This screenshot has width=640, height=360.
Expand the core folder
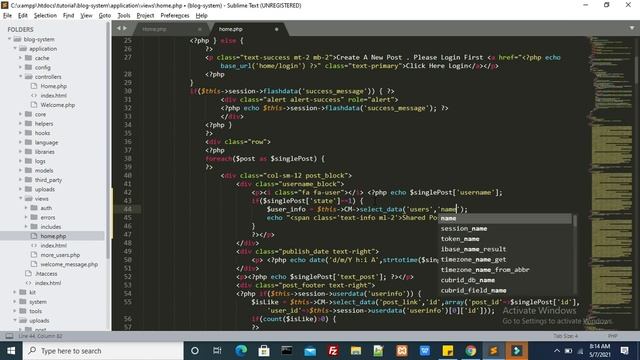(x=20, y=114)
